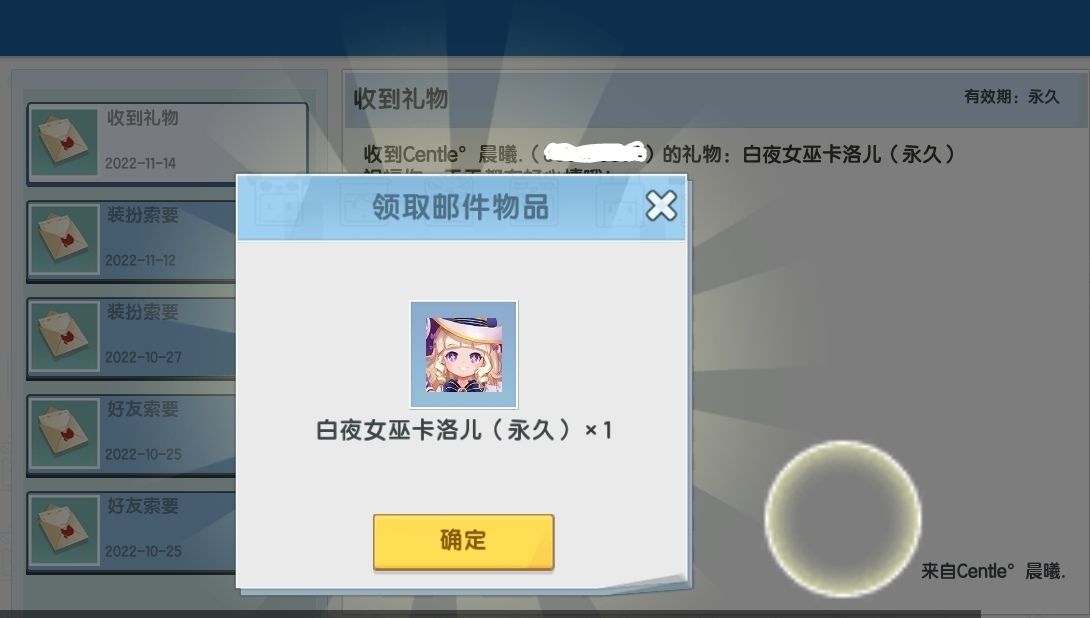Open envelope icon of 2022-10-27 装扮索要 mail
The image size is (1090, 618).
click(x=64, y=337)
